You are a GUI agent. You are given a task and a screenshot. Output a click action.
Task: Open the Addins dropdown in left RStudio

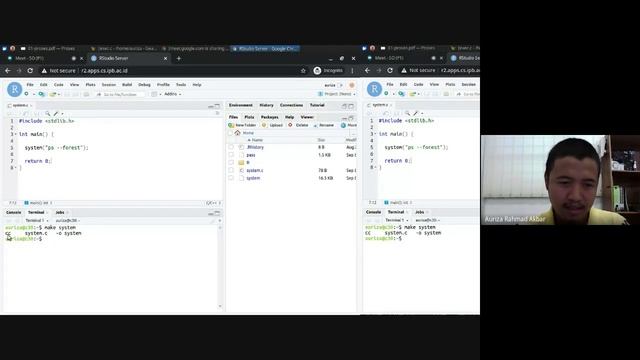coord(173,94)
